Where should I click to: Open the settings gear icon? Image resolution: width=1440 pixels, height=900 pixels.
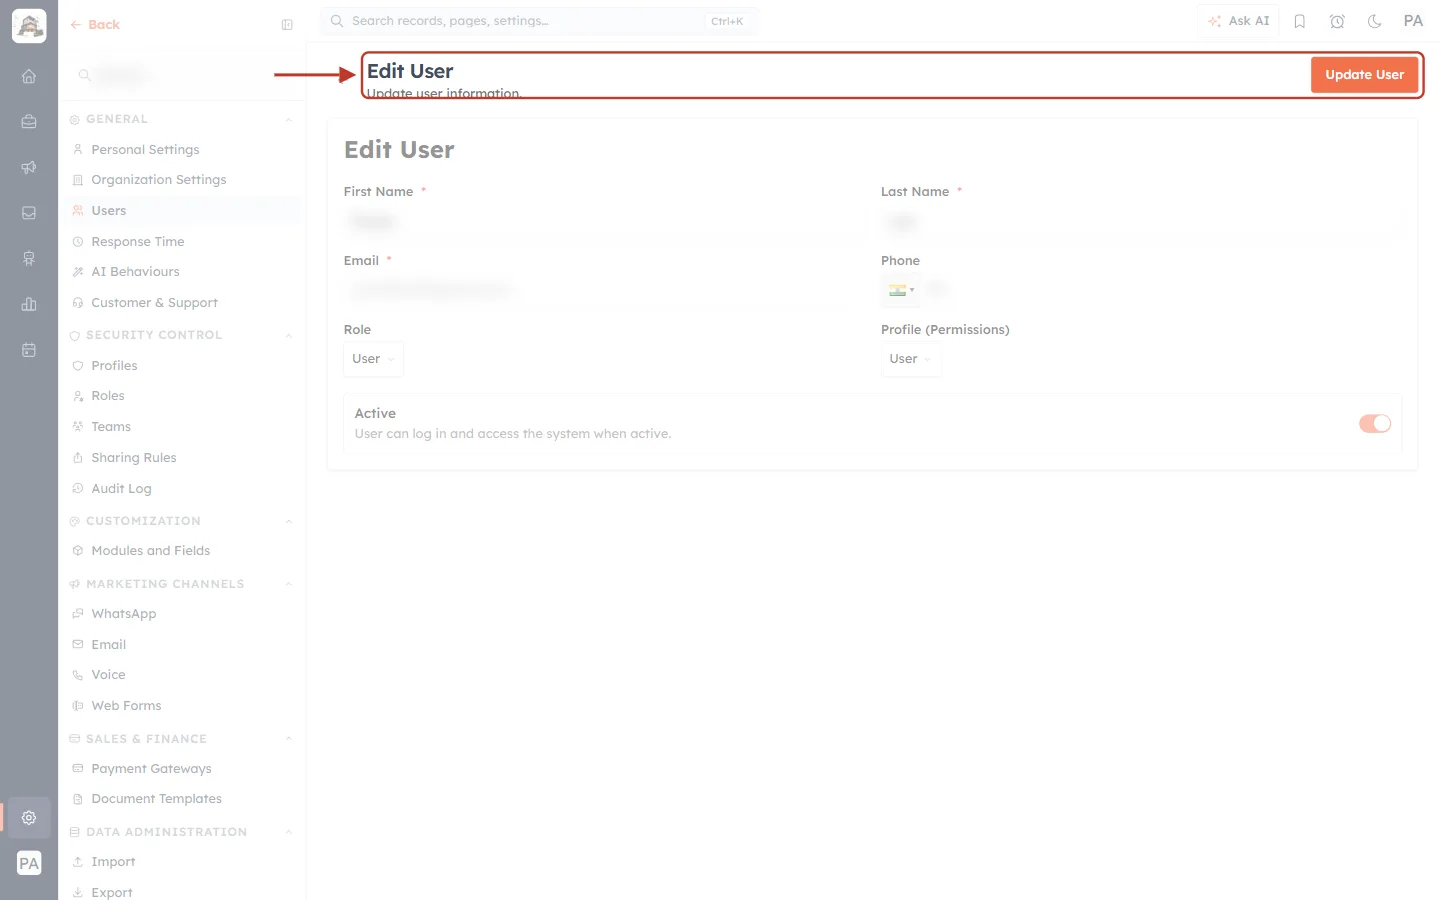pyautogui.click(x=29, y=817)
